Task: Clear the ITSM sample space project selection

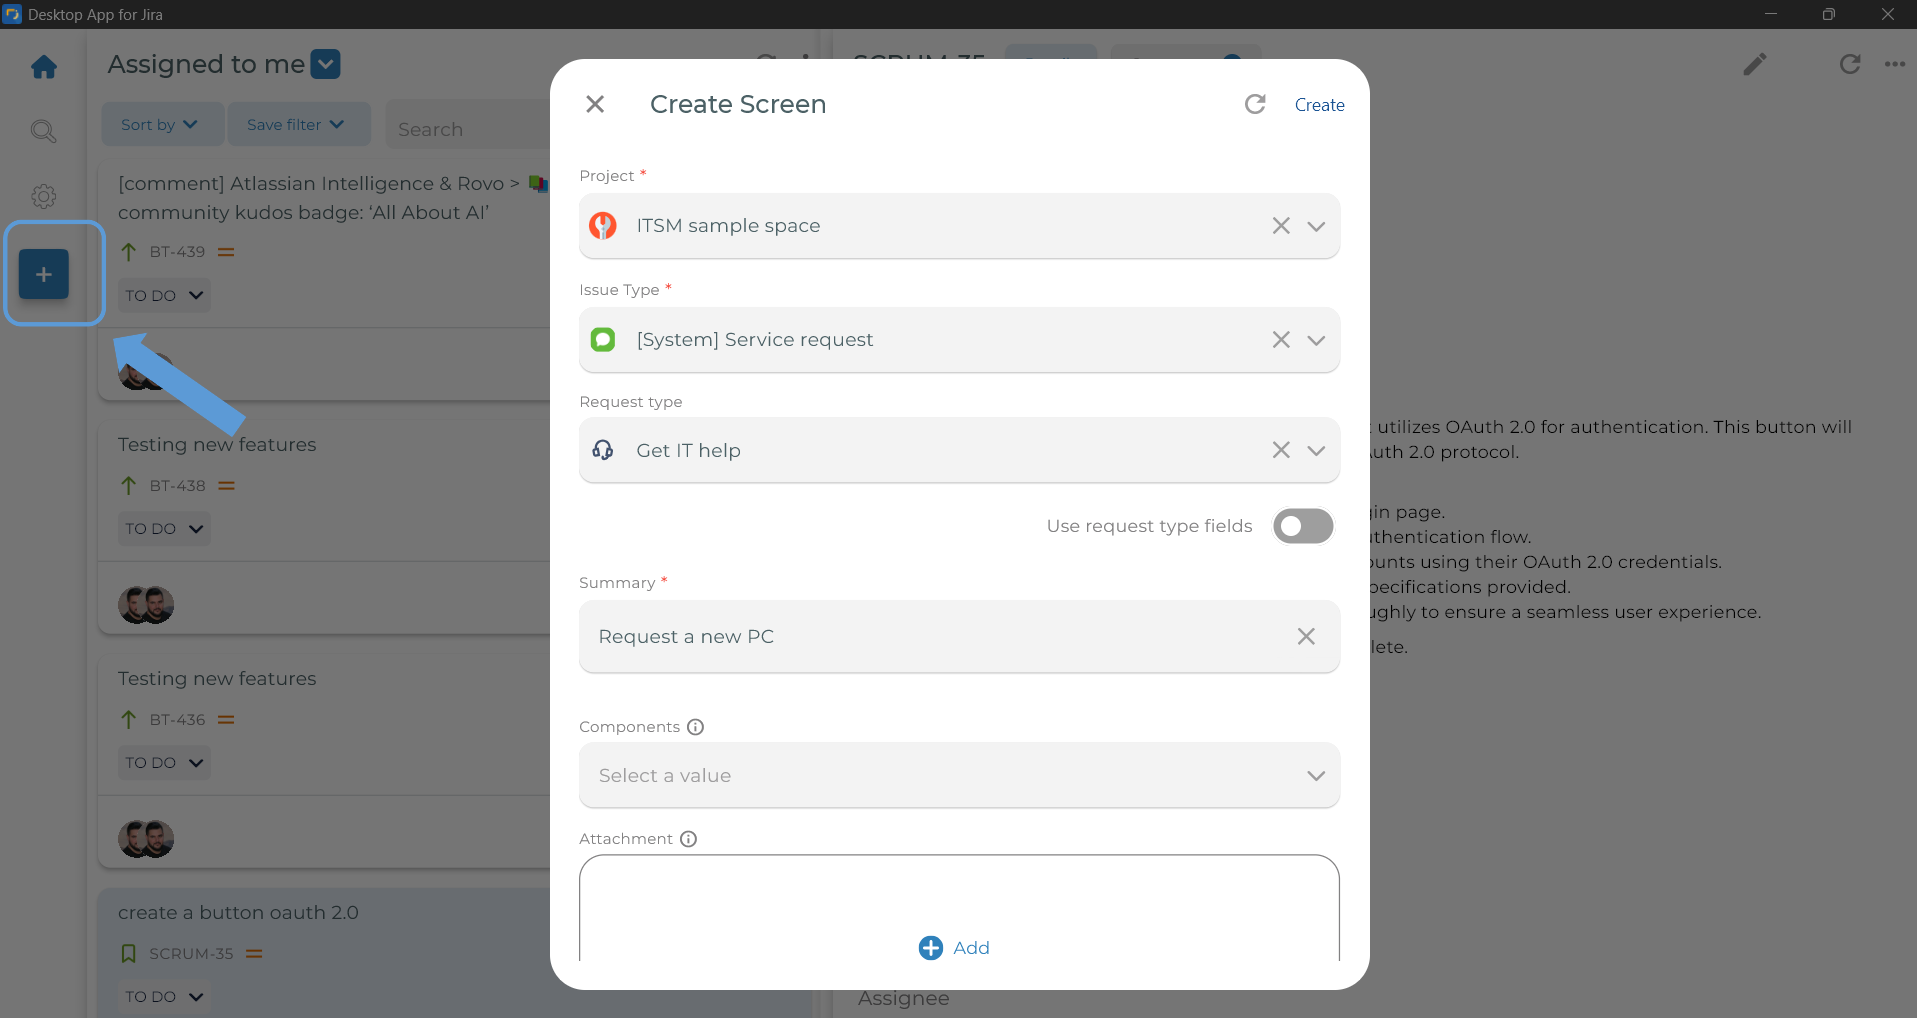Action: tap(1281, 226)
